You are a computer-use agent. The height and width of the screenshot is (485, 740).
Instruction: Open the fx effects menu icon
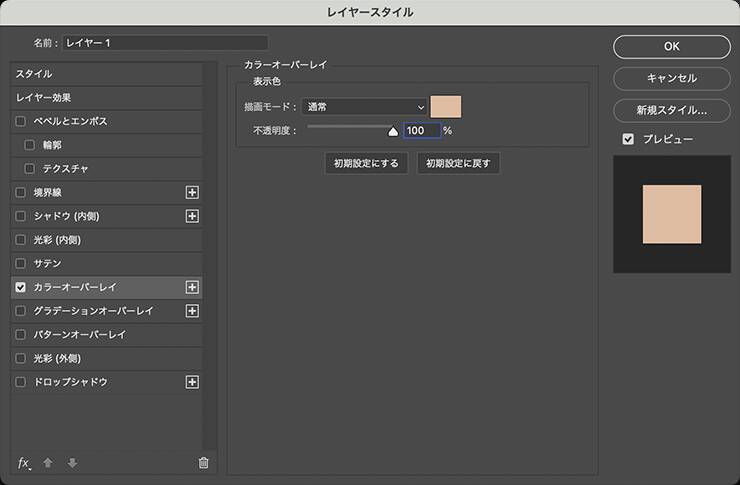click(x=25, y=462)
